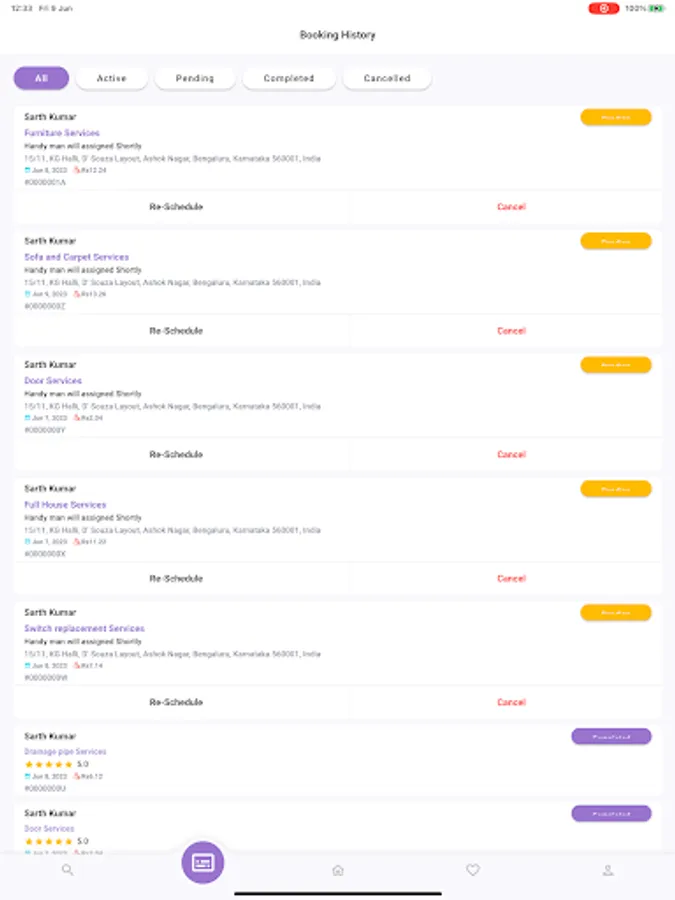Filter by Completed bookings
Screen dimensions: 675x900
tap(289, 78)
